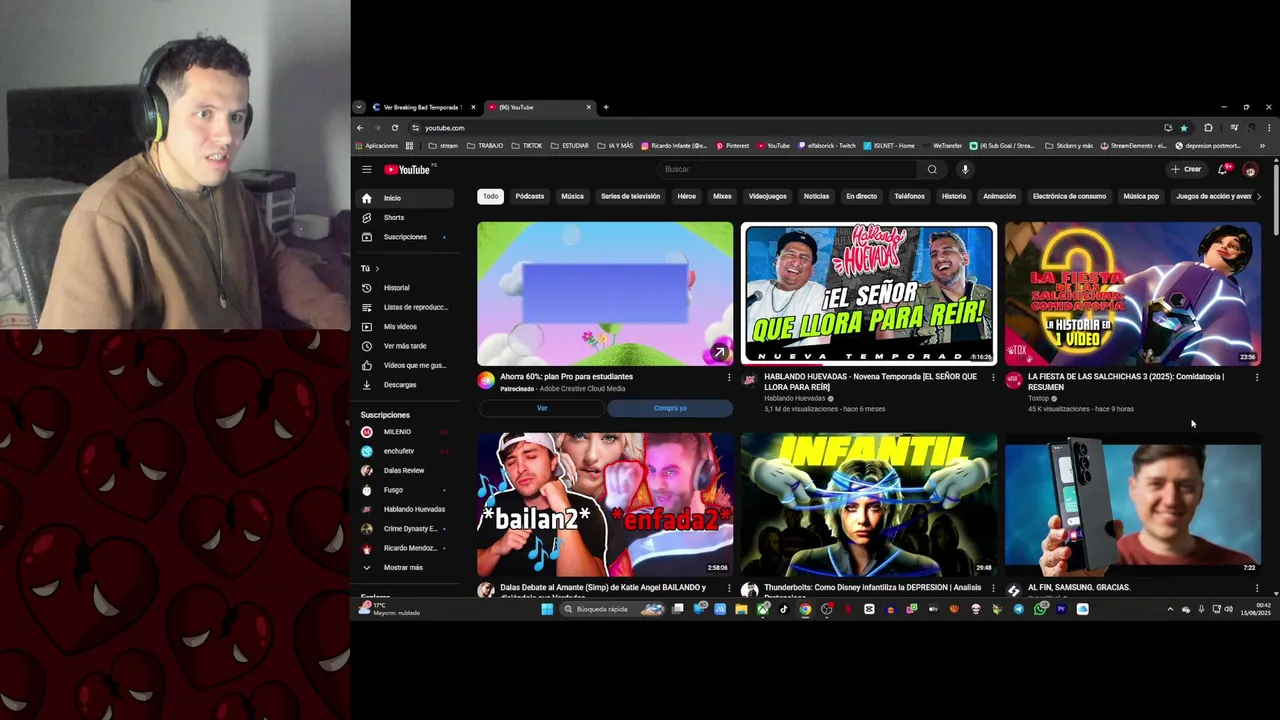This screenshot has width=1280, height=720.
Task: Open La Fiesta de las Salchichas thumbnail
Action: click(1133, 294)
